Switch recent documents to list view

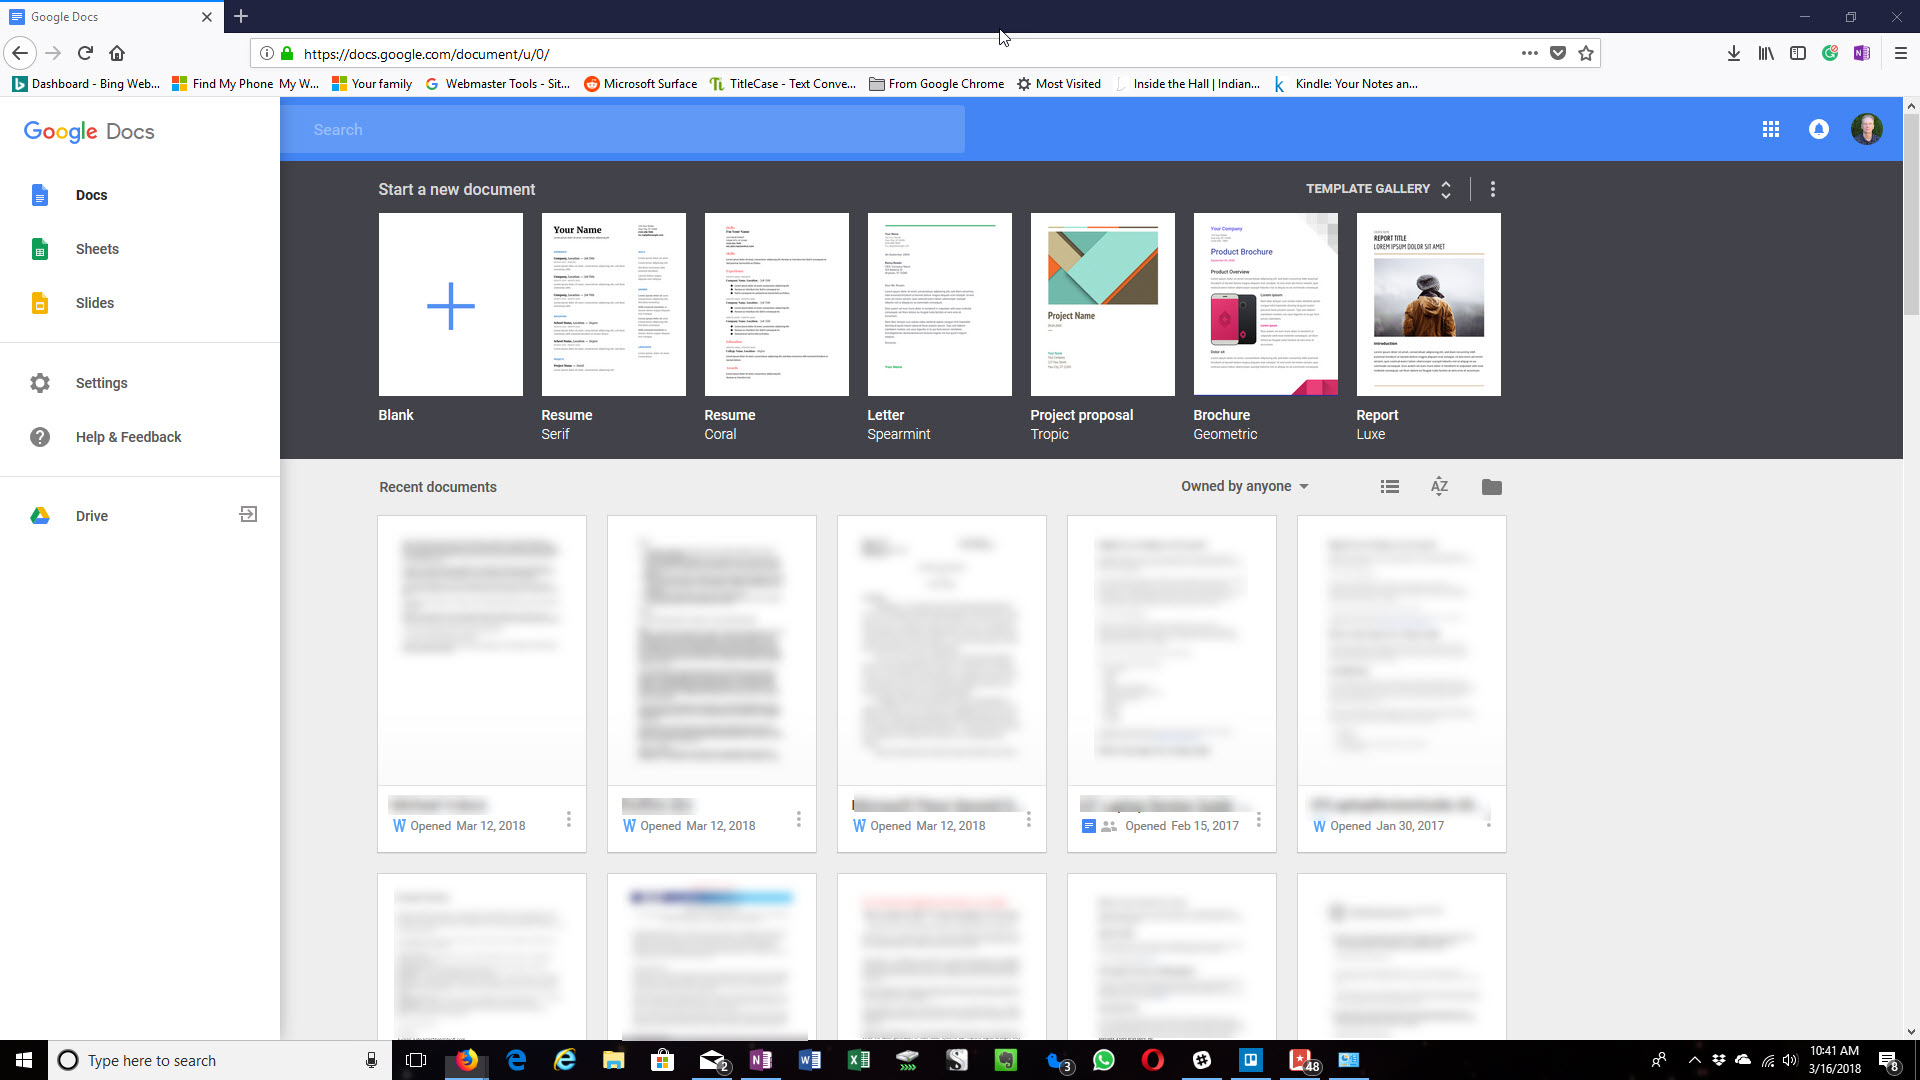pos(1390,487)
